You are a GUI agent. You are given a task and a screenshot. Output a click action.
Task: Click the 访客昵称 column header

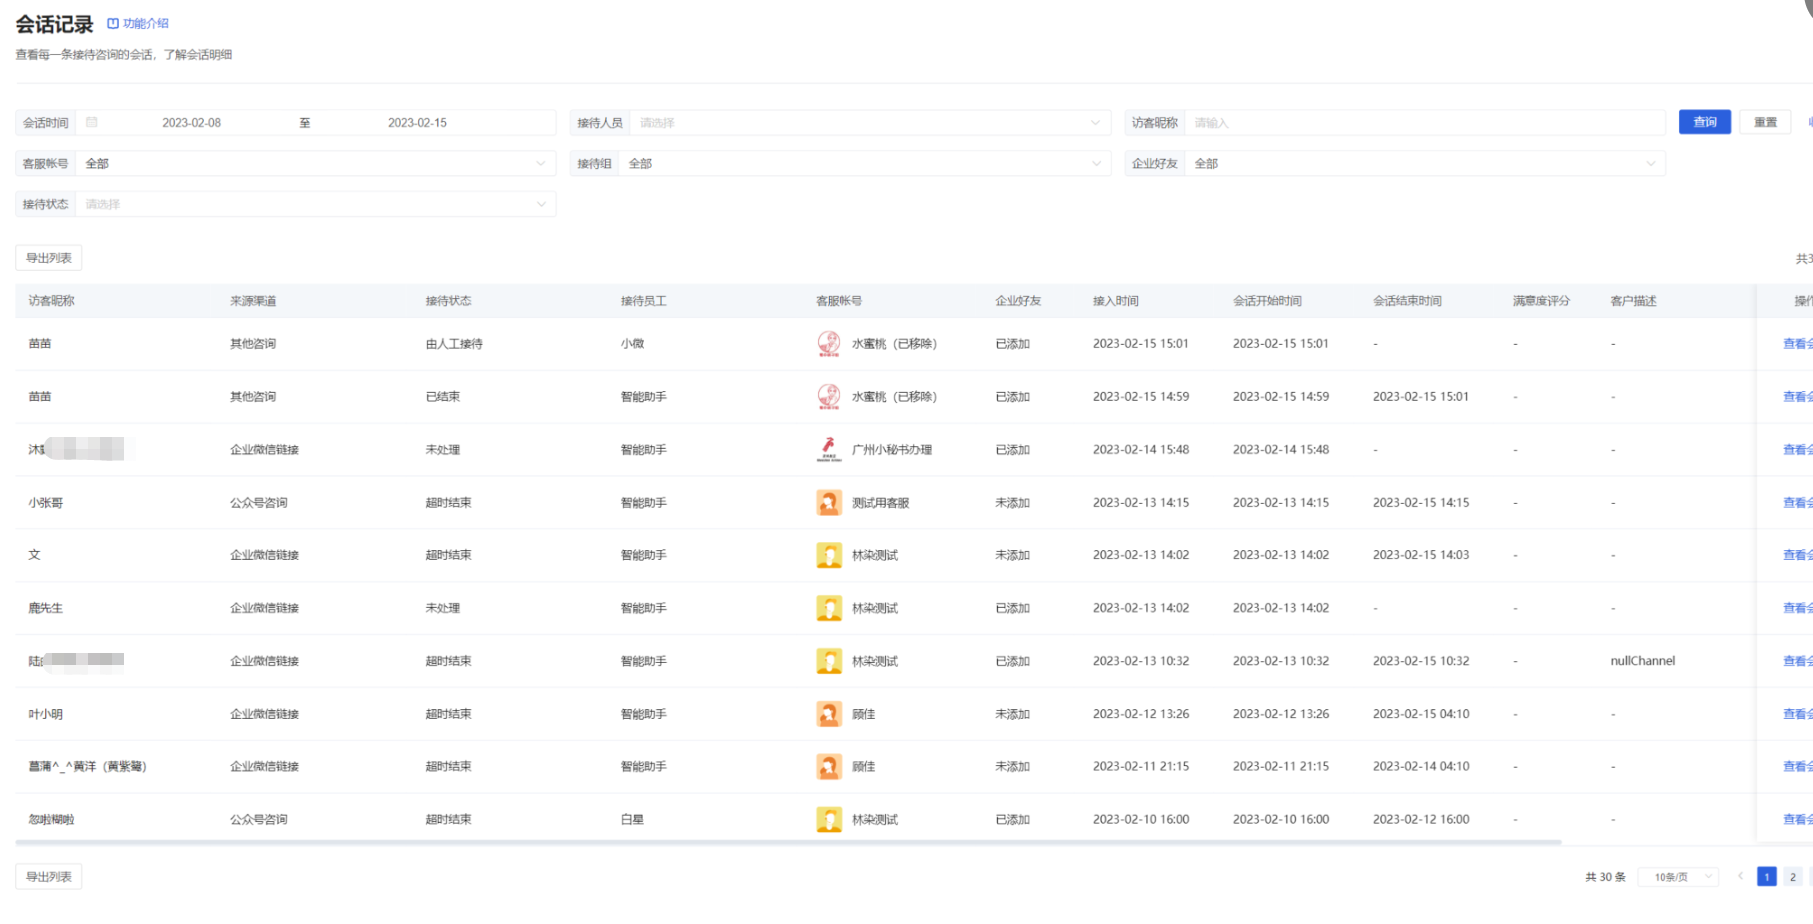click(x=52, y=301)
